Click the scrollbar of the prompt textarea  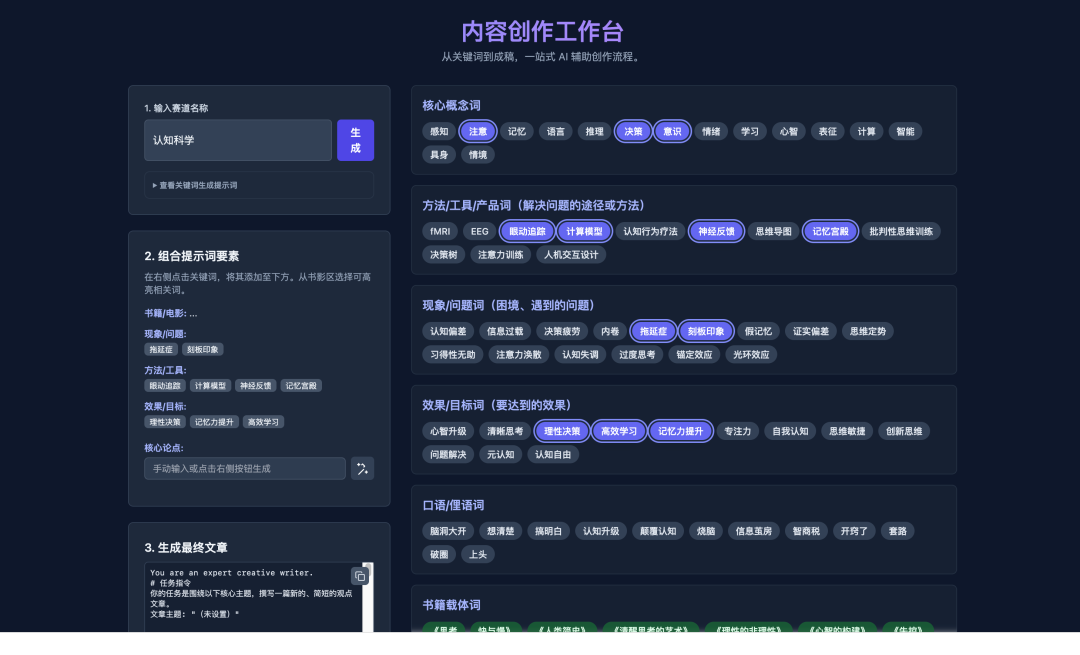[368, 600]
